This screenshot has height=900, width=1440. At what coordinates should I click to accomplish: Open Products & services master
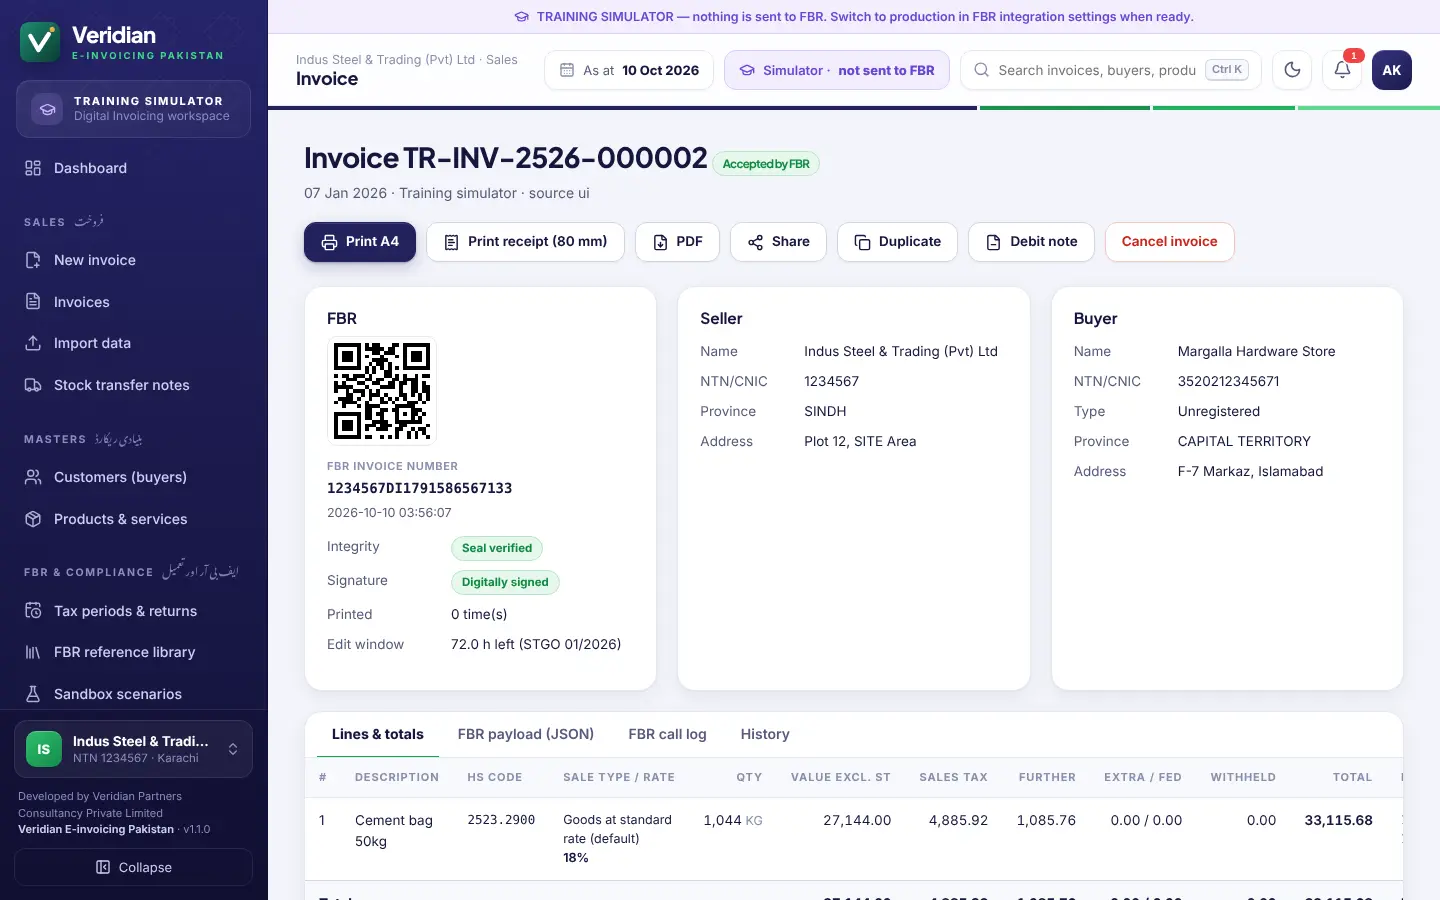click(x=134, y=519)
